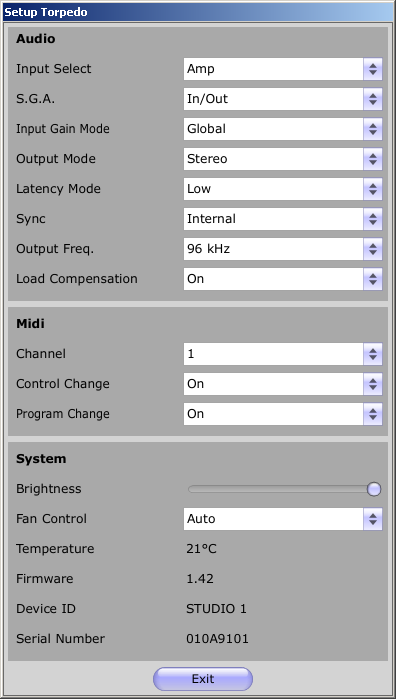Click the Firmware label
Viewport: 396px width, 699px height.
click(45, 579)
